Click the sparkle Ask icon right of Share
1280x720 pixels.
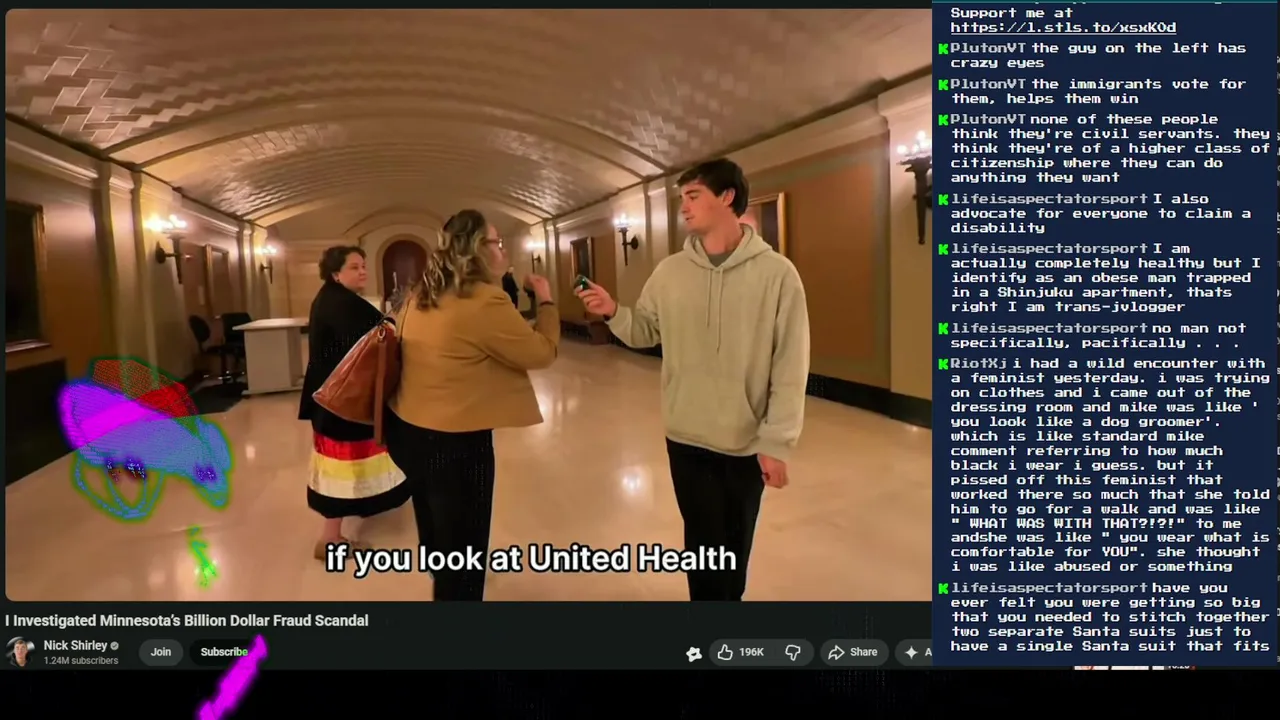click(911, 652)
